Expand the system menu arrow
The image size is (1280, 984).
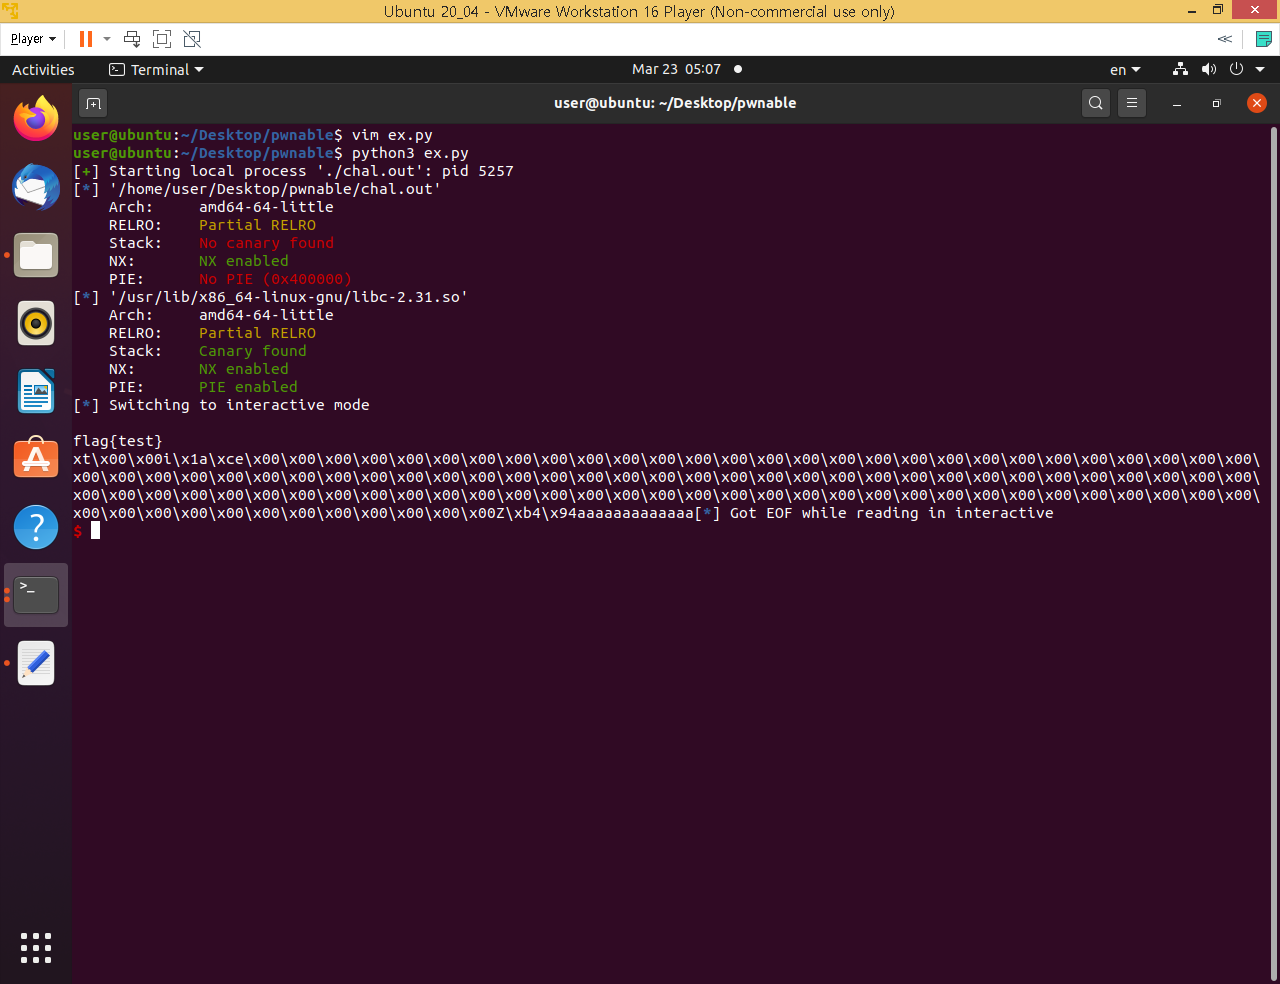point(1260,70)
